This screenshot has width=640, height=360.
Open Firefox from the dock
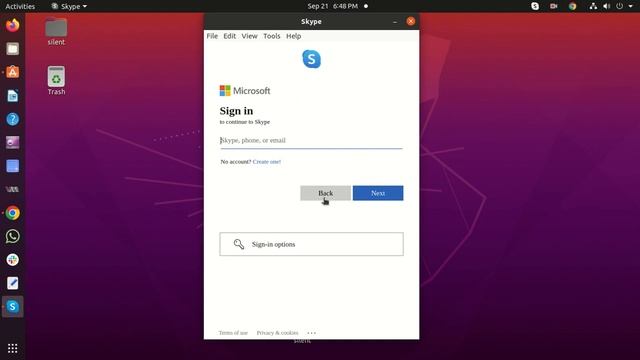pyautogui.click(x=13, y=25)
